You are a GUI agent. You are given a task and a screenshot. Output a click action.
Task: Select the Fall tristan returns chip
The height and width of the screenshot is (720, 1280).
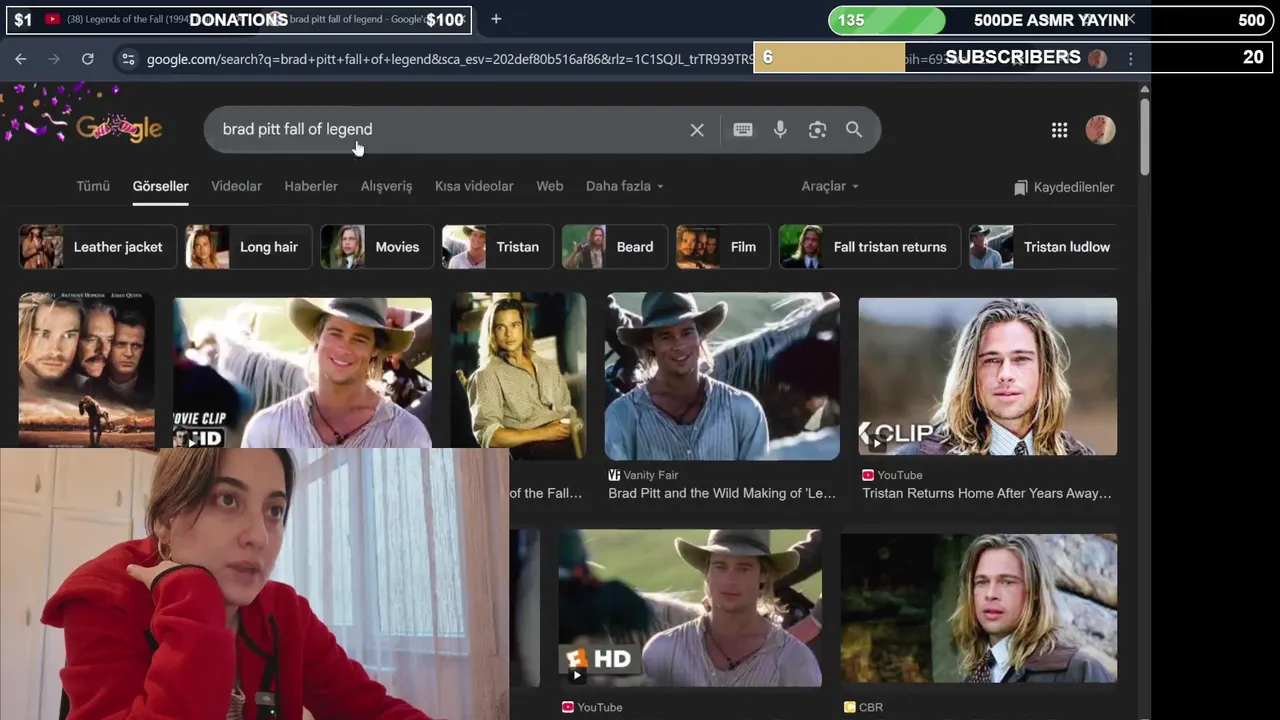(870, 247)
